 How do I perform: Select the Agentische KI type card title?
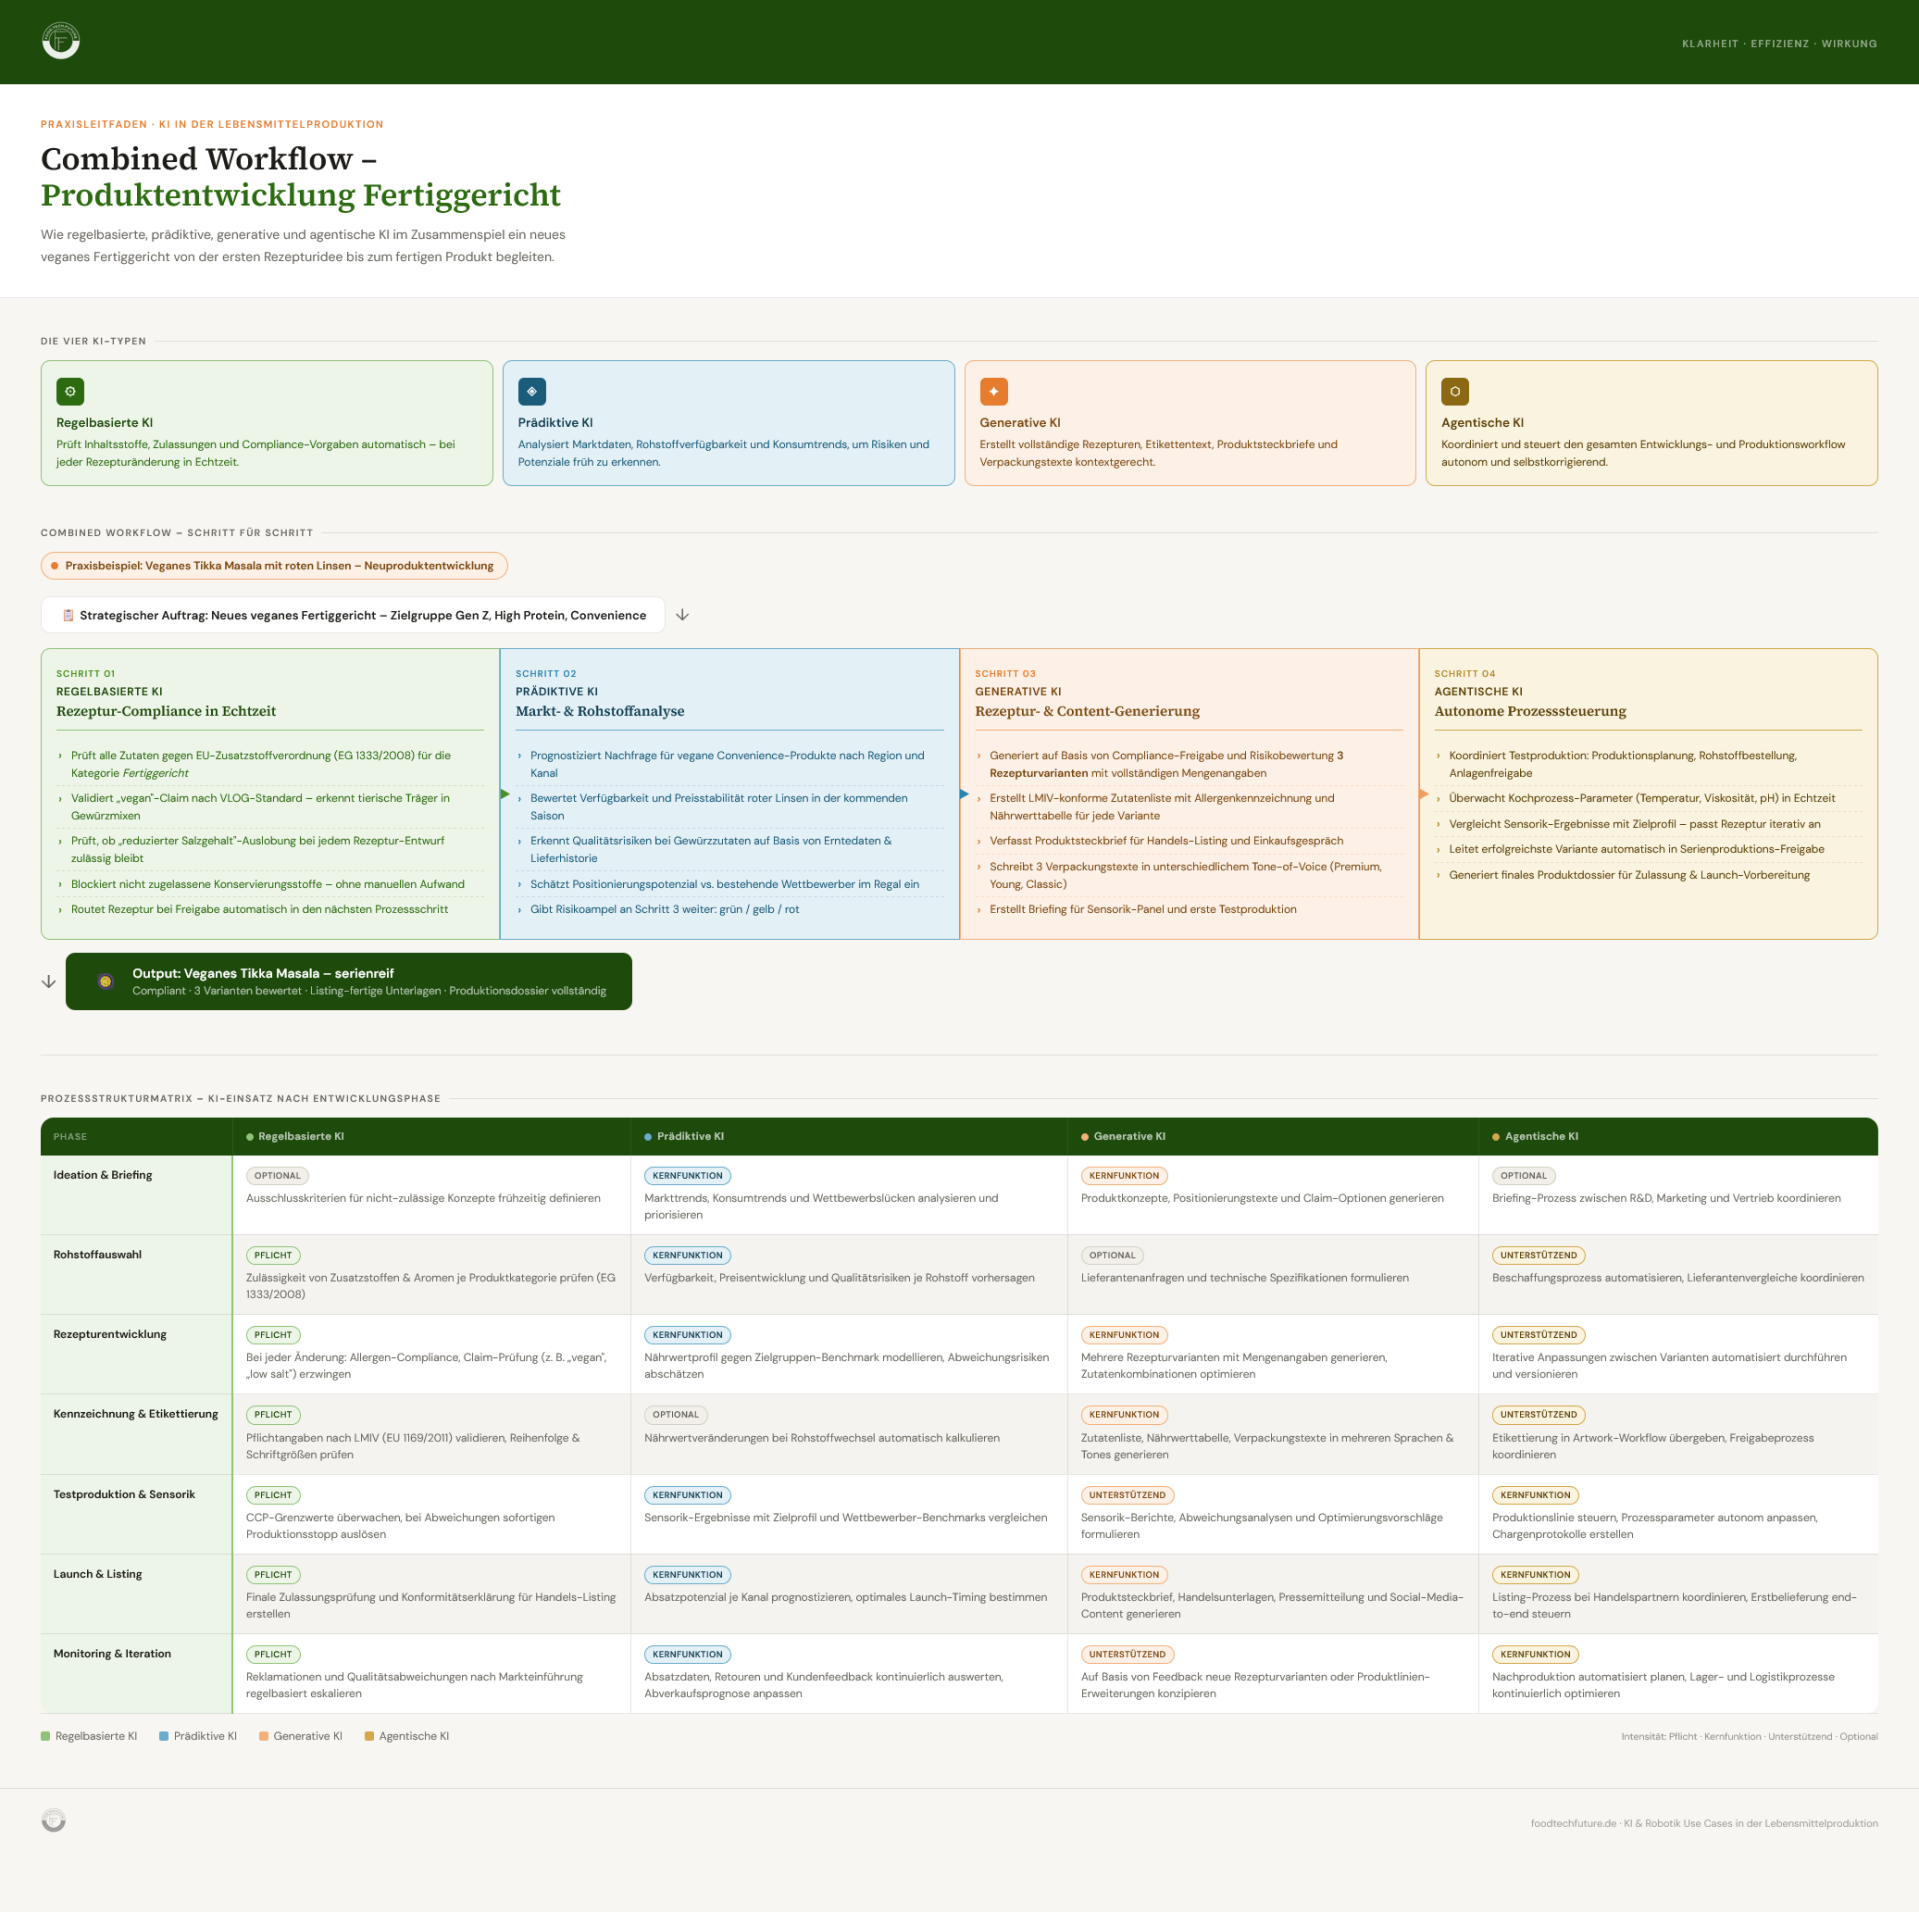pos(1482,423)
